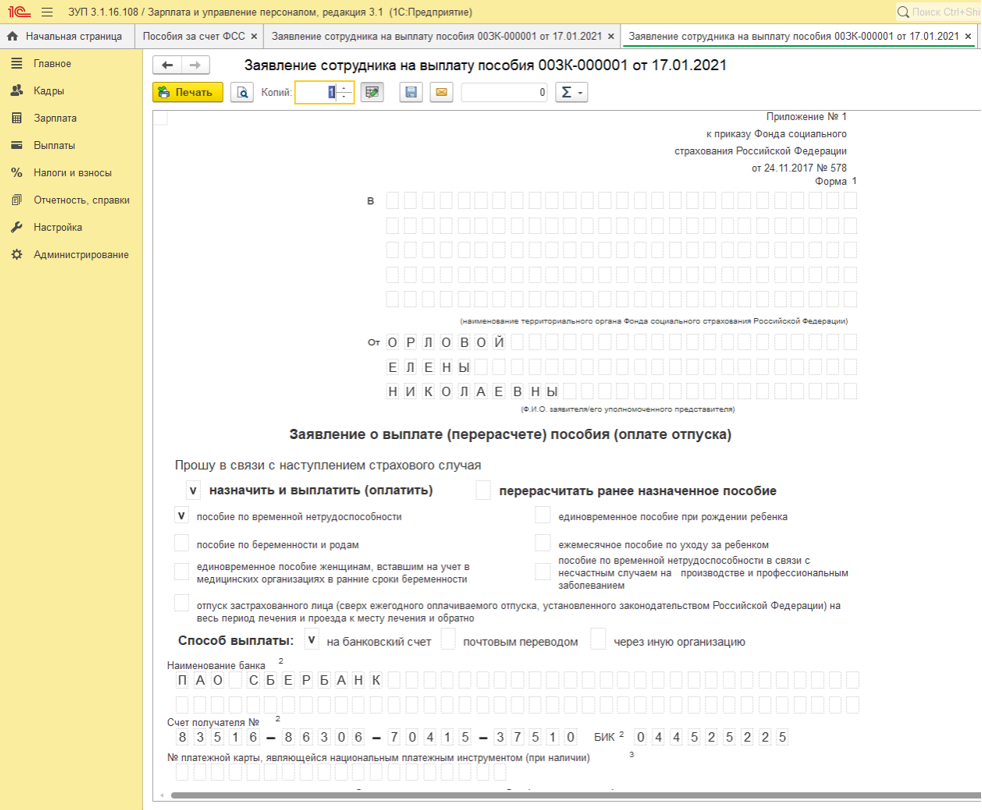Check 'пособие по беременности и родам' box
The height and width of the screenshot is (810, 982).
point(182,543)
